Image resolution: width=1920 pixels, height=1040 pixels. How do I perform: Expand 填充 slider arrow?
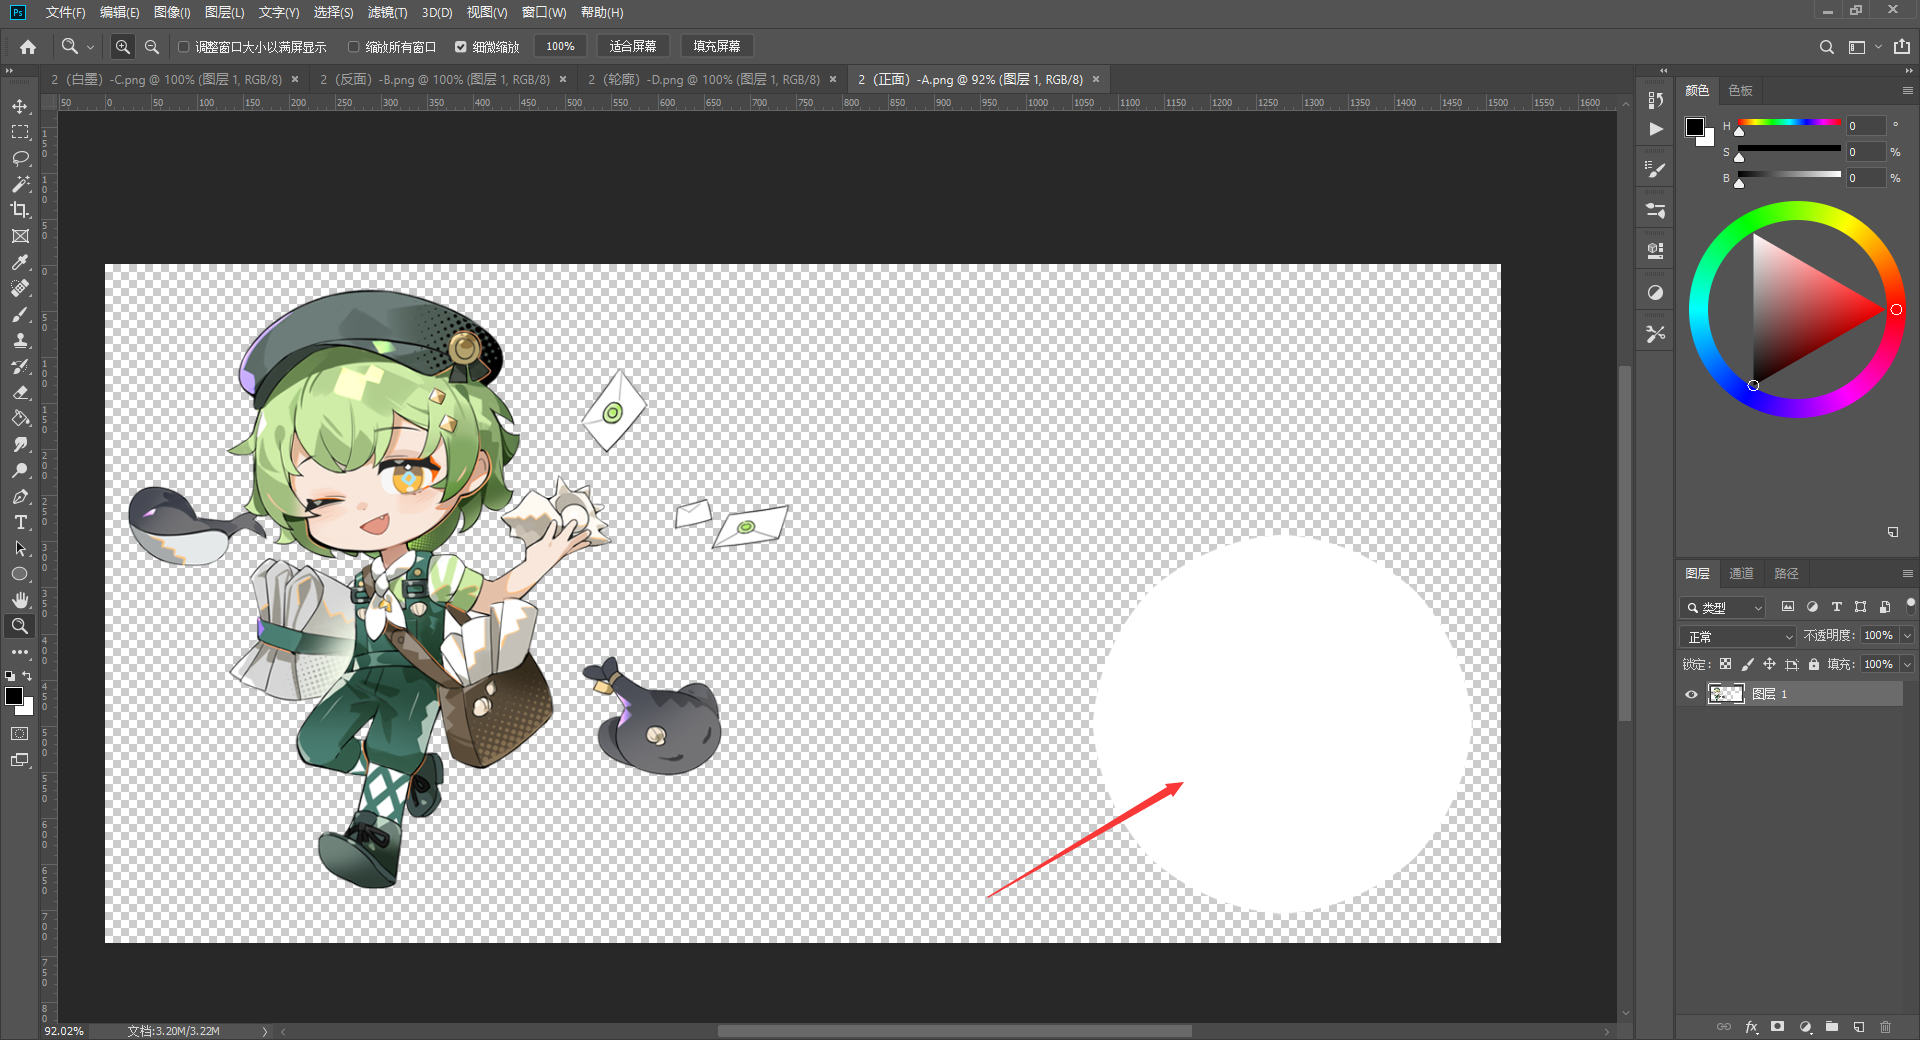click(1907, 664)
